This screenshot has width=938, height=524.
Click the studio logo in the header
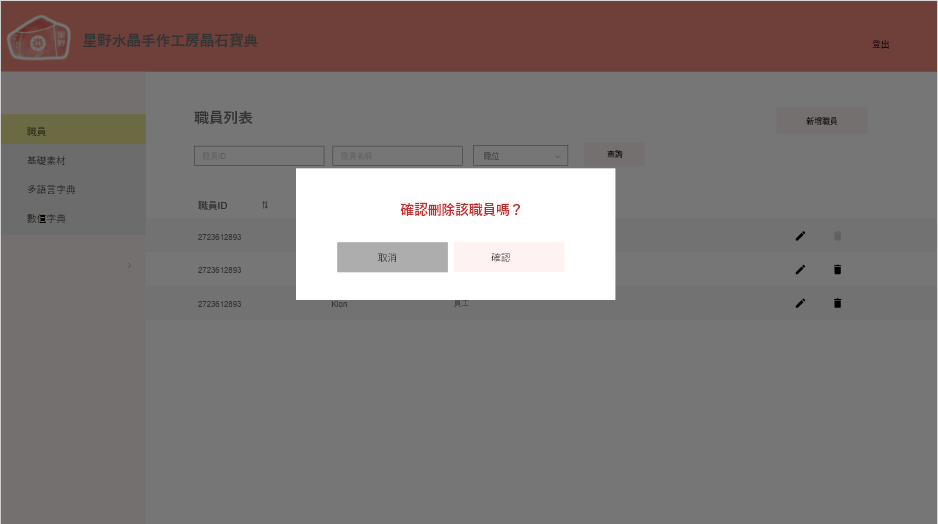(x=40, y=39)
